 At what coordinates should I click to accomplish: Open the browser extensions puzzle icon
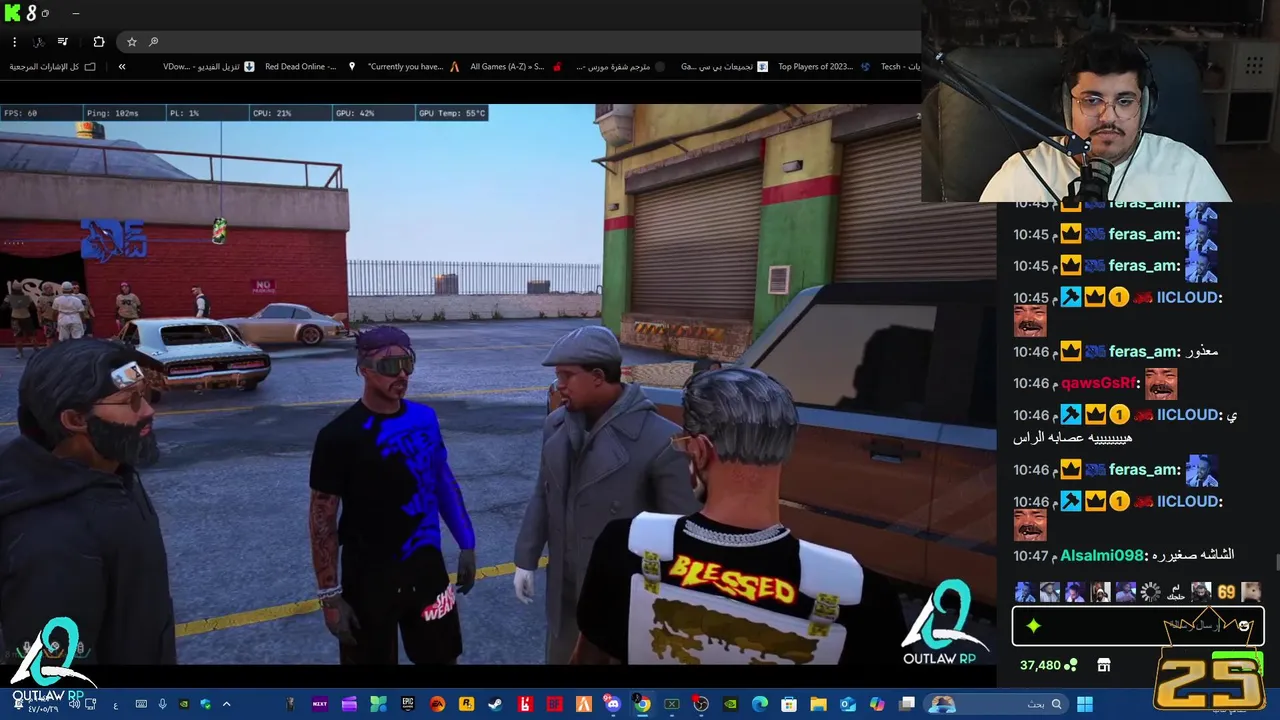click(x=98, y=42)
